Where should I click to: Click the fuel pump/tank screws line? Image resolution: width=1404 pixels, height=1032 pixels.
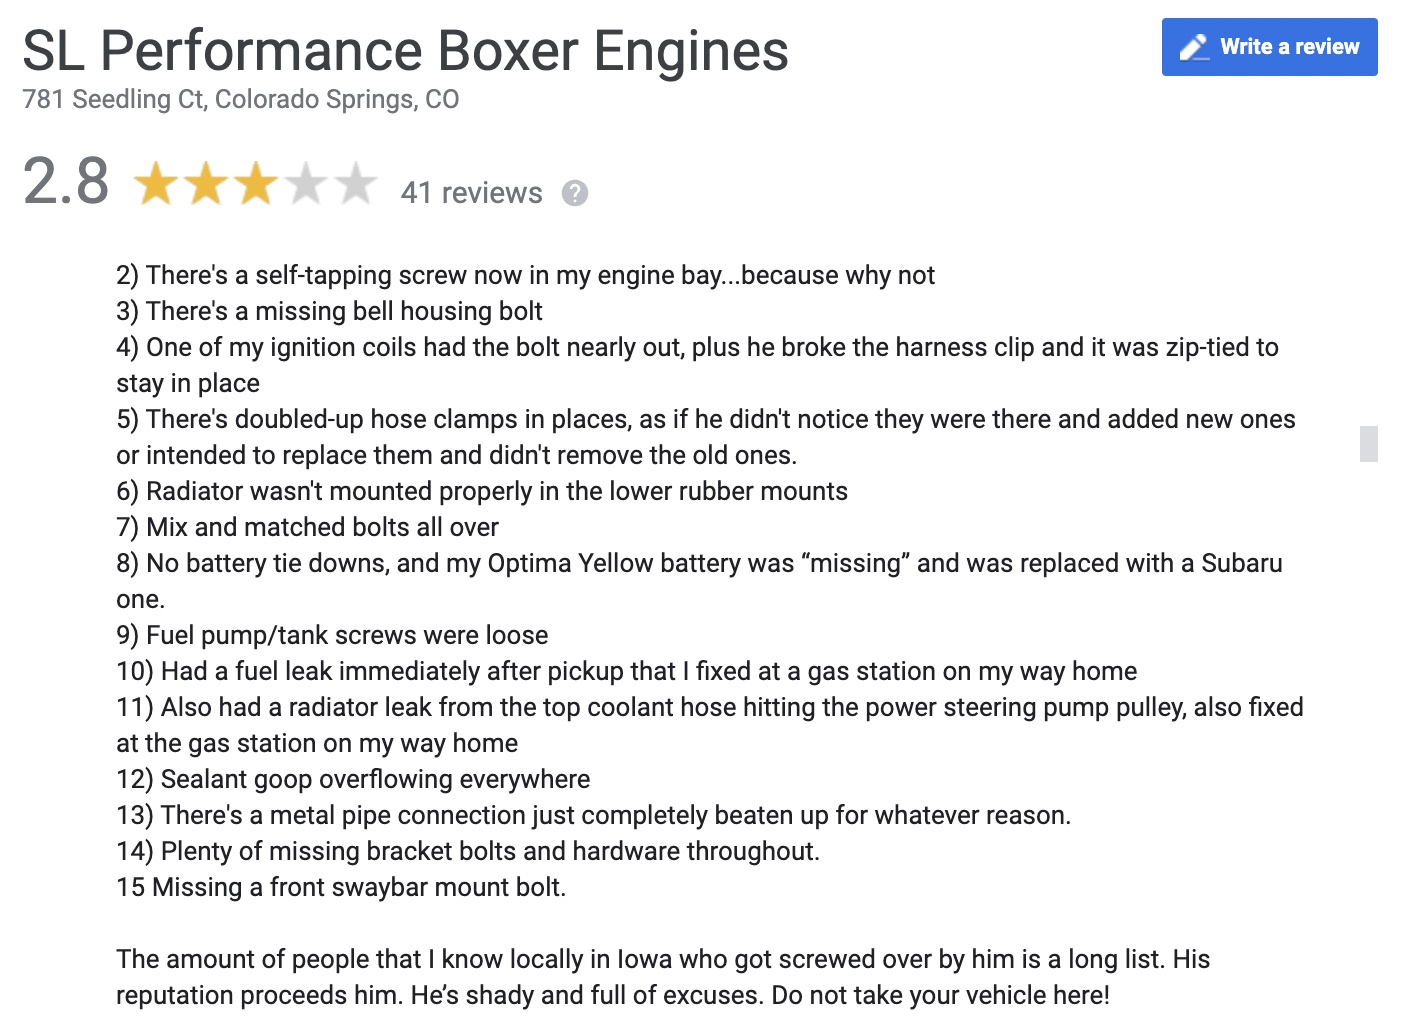click(332, 635)
